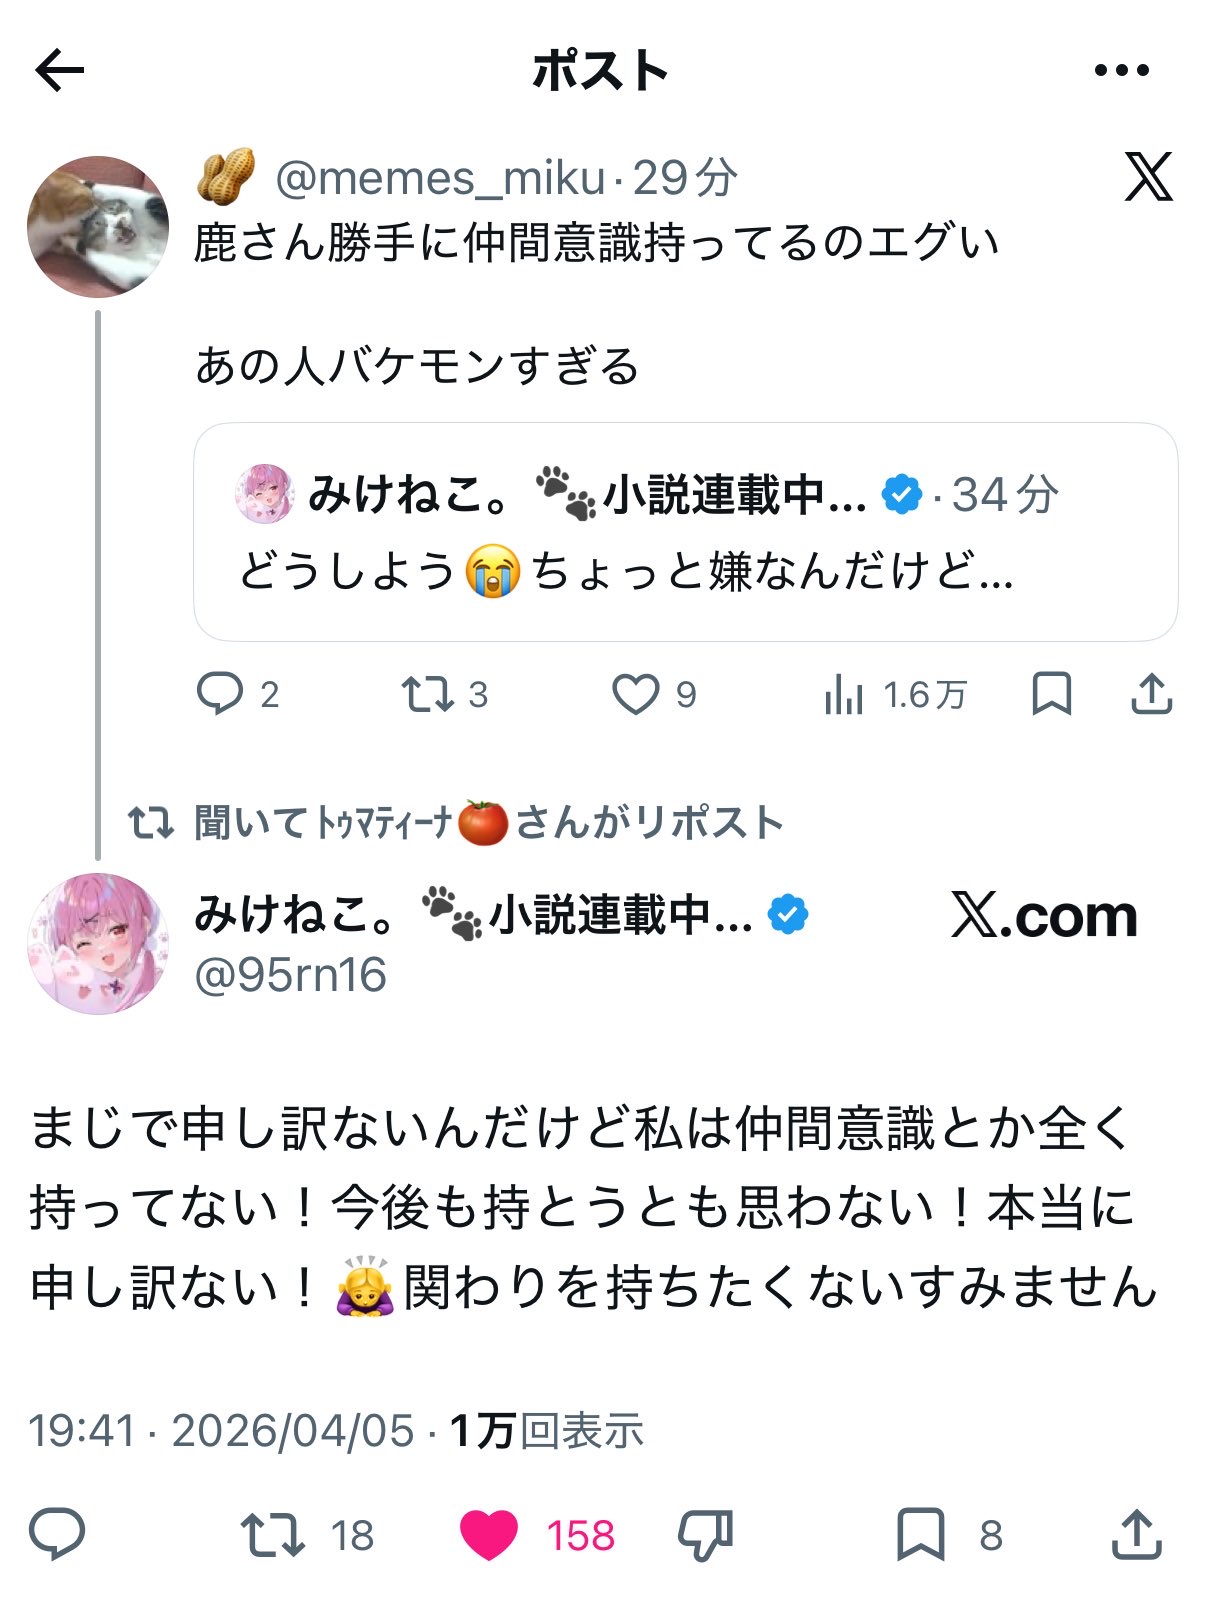1205x1598 pixels.
Task: Reply to the main みけねこ post
Action: click(57, 1534)
